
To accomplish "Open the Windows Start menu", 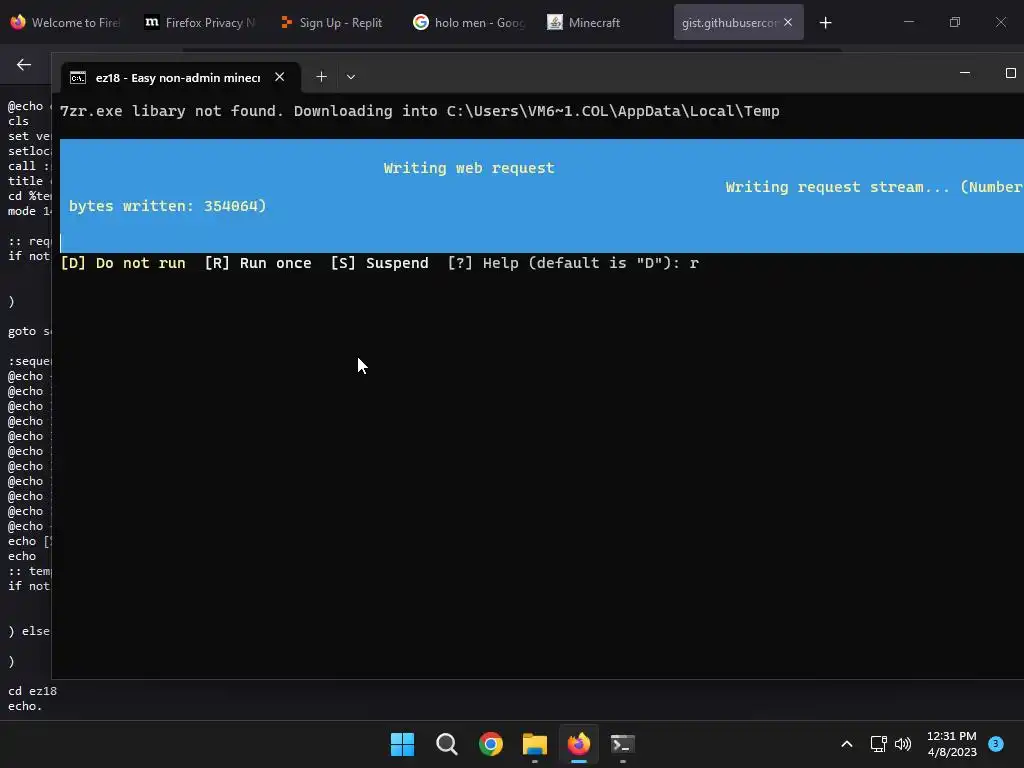I will pyautogui.click(x=402, y=744).
